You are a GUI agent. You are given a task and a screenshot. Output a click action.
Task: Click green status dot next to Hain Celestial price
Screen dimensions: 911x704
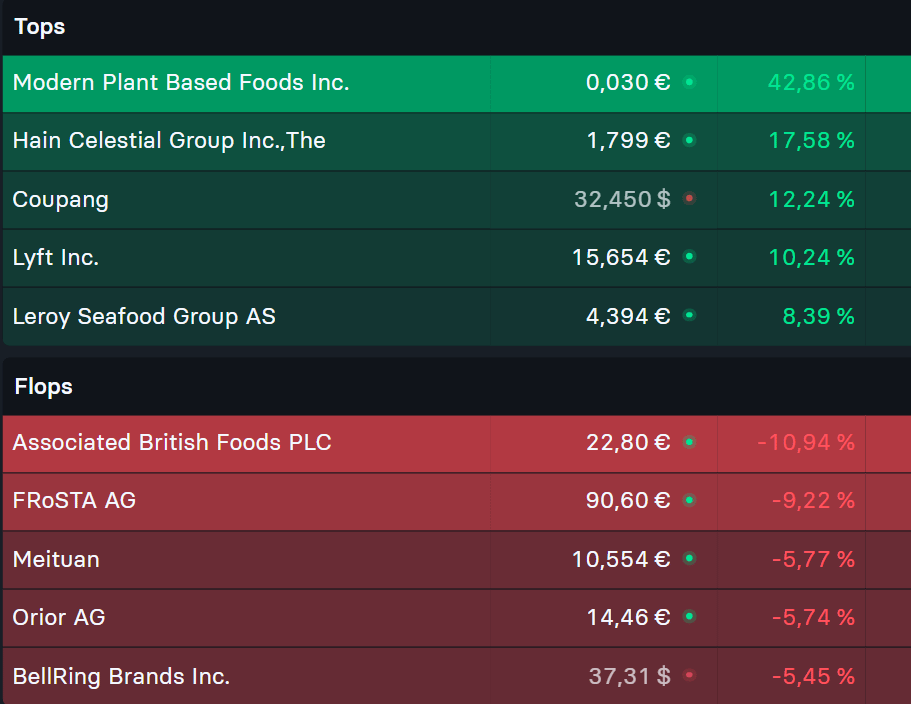point(689,140)
